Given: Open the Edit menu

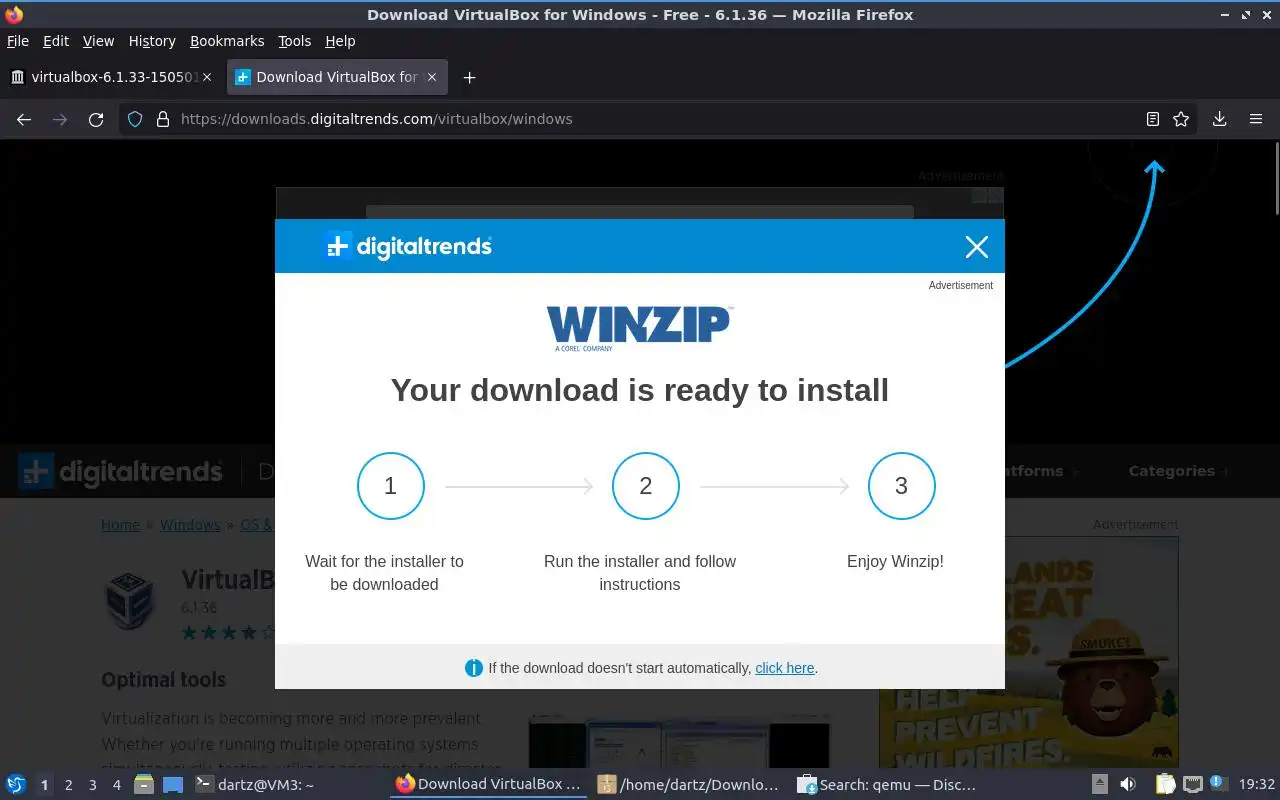Looking at the screenshot, I should [x=56, y=41].
